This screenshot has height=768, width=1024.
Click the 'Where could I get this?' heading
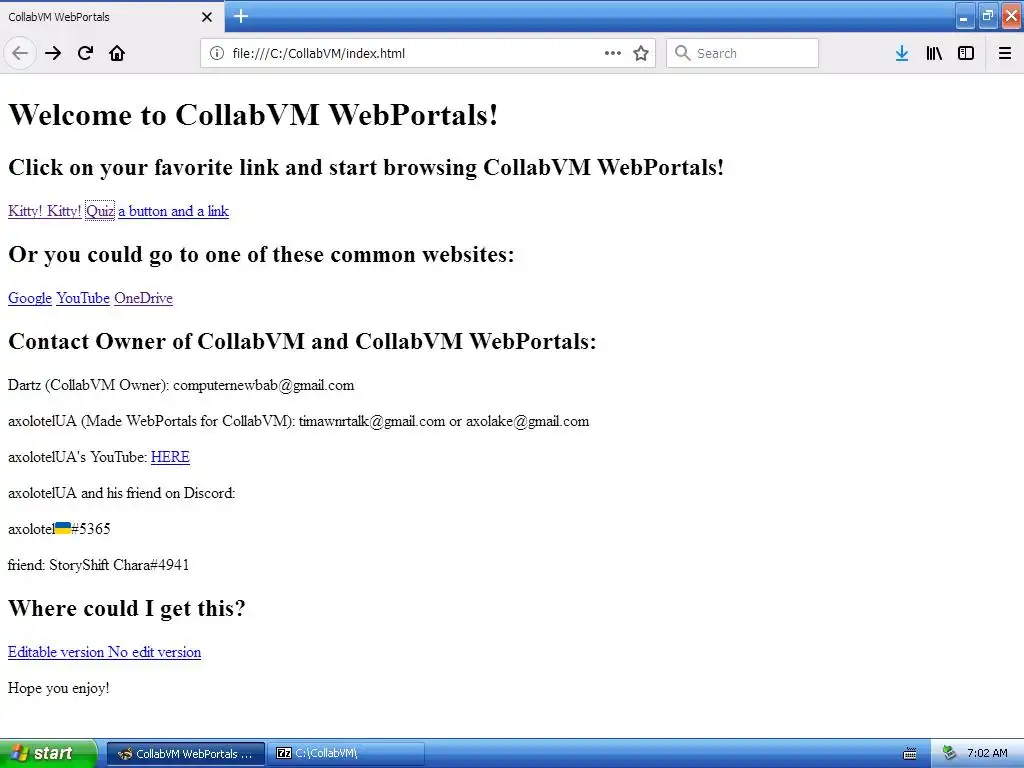tap(127, 609)
